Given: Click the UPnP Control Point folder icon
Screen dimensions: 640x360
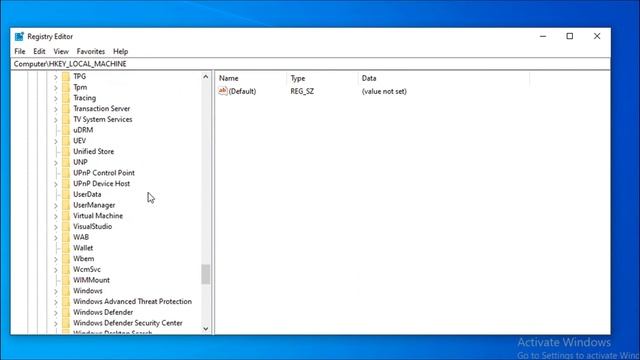Looking at the screenshot, I should [x=66, y=173].
